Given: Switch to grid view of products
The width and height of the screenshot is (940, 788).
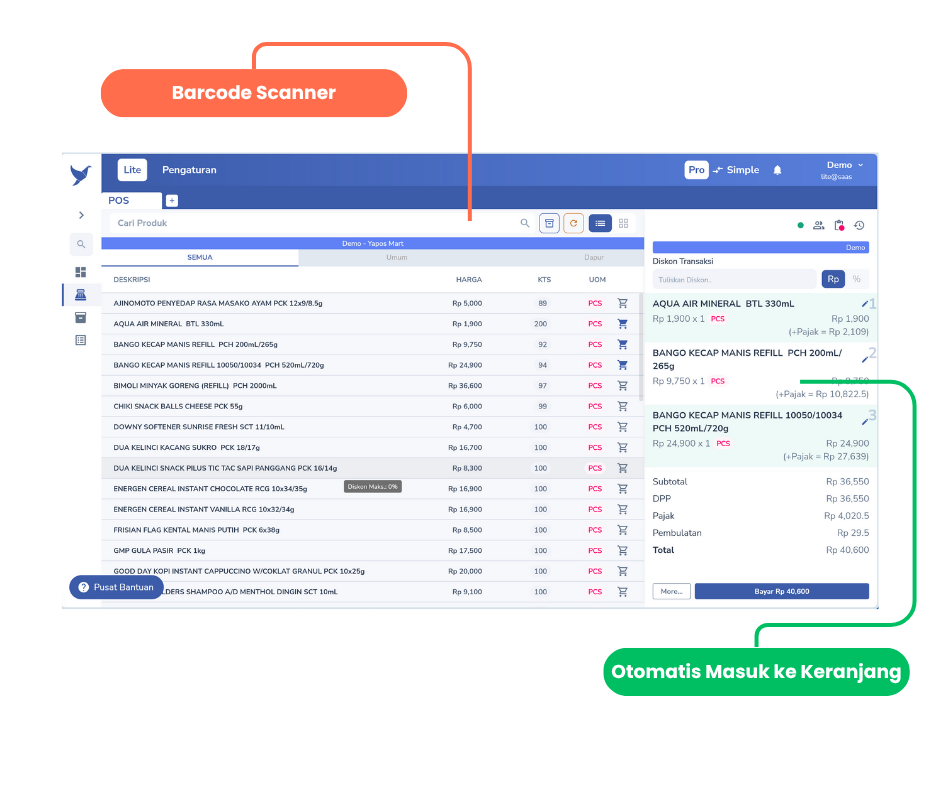Looking at the screenshot, I should [x=623, y=223].
